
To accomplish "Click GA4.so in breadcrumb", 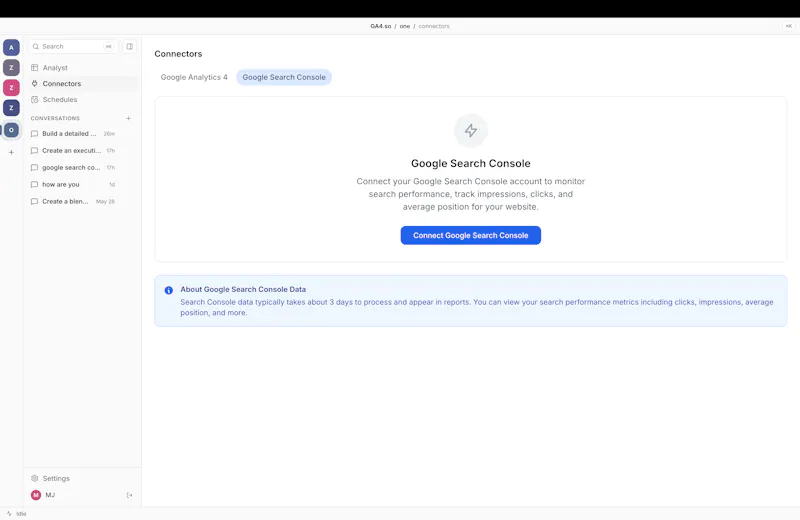I will pyautogui.click(x=381, y=26).
